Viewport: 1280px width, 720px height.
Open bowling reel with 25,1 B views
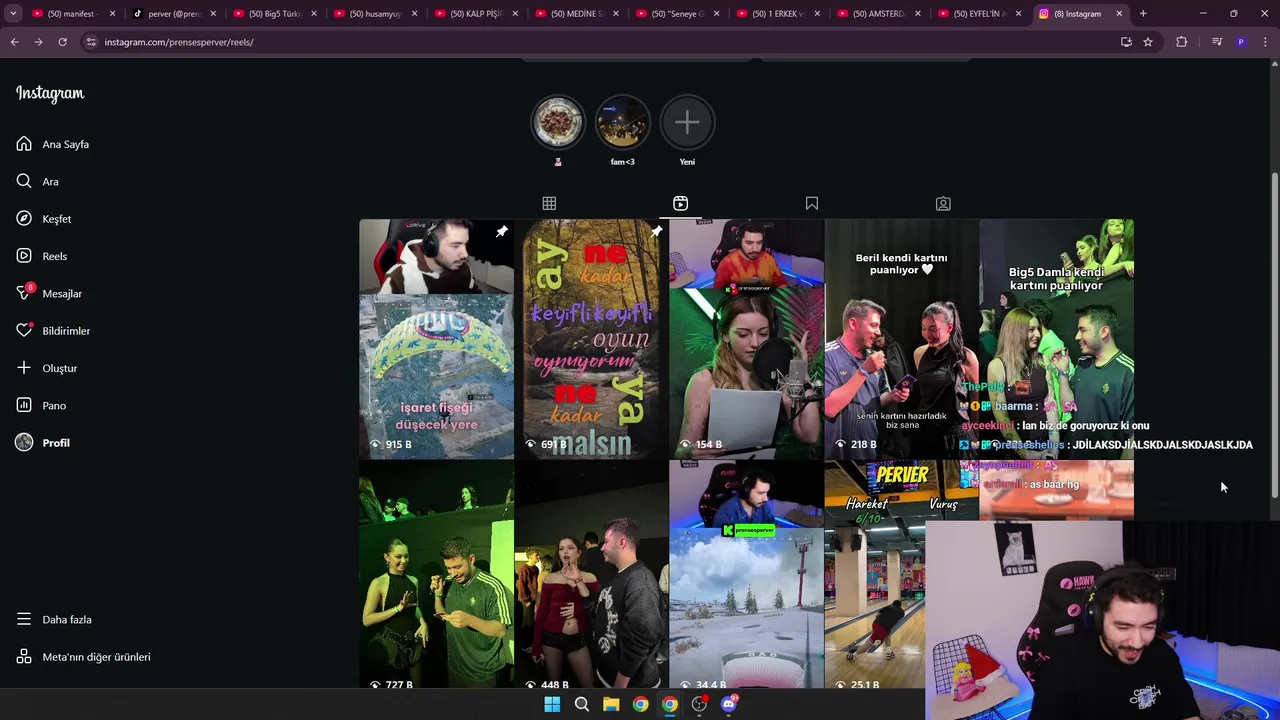point(874,575)
